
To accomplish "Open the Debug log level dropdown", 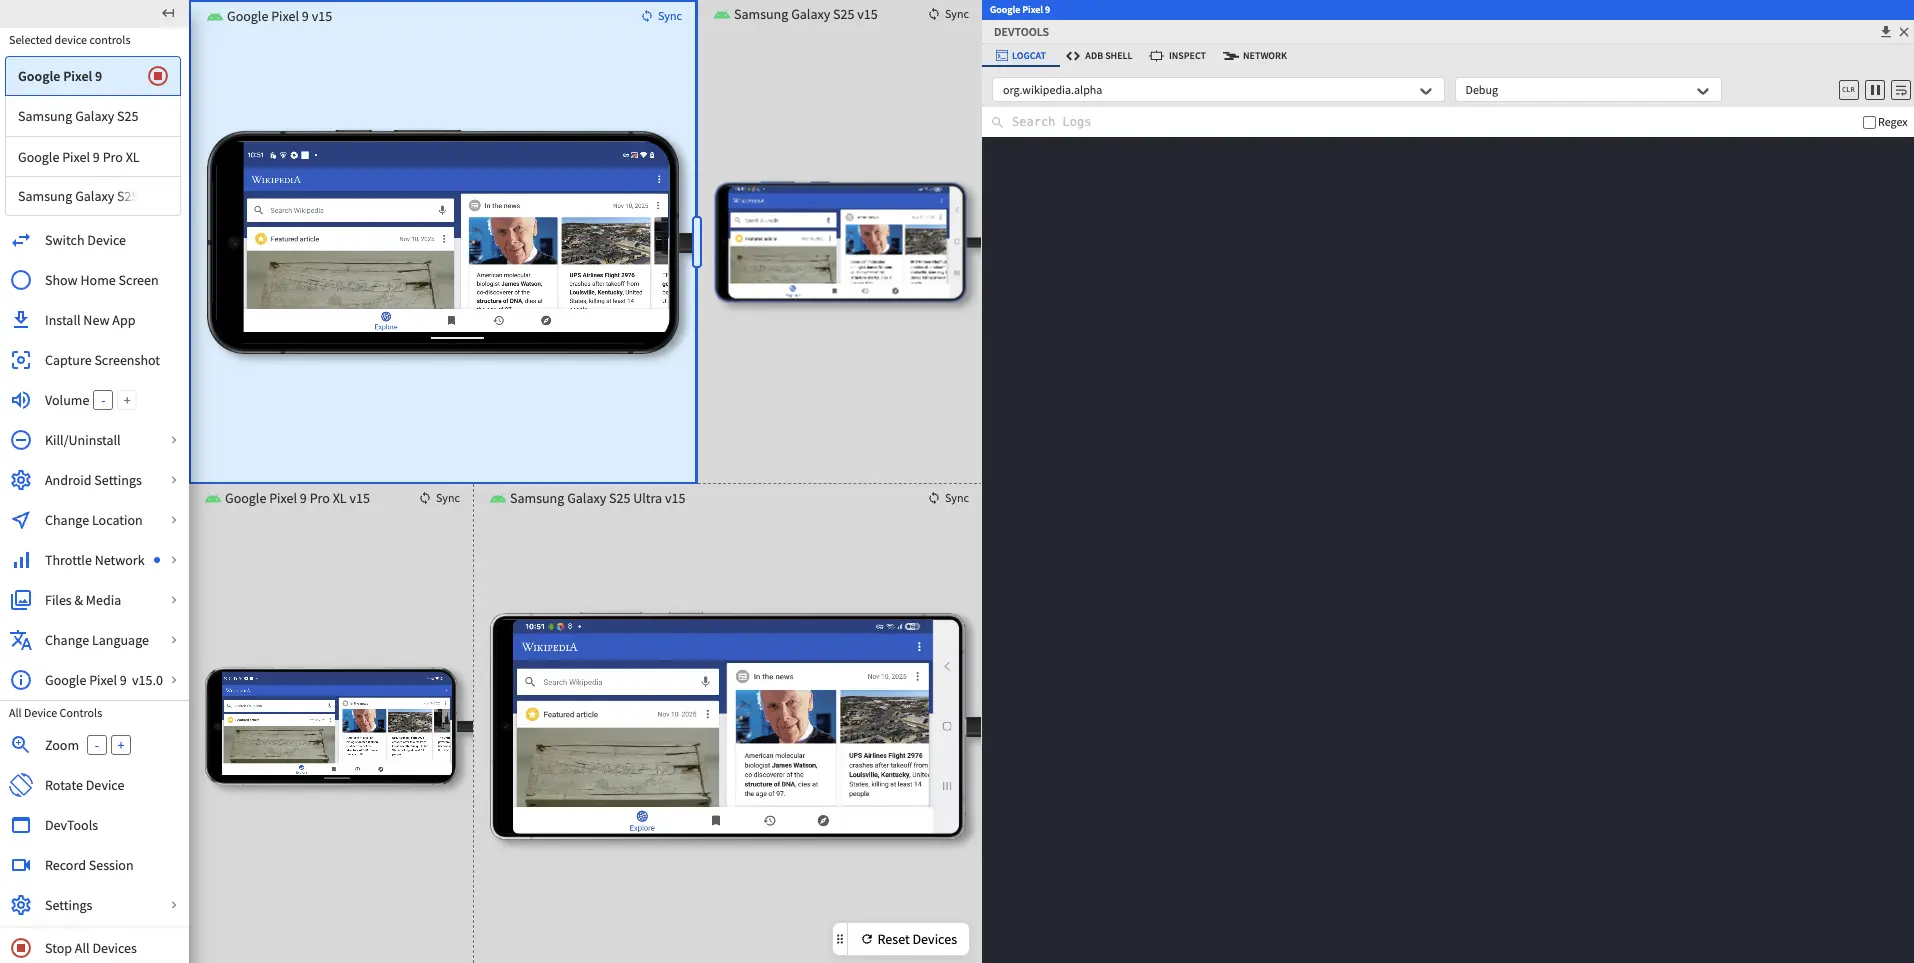I will [x=1587, y=90].
